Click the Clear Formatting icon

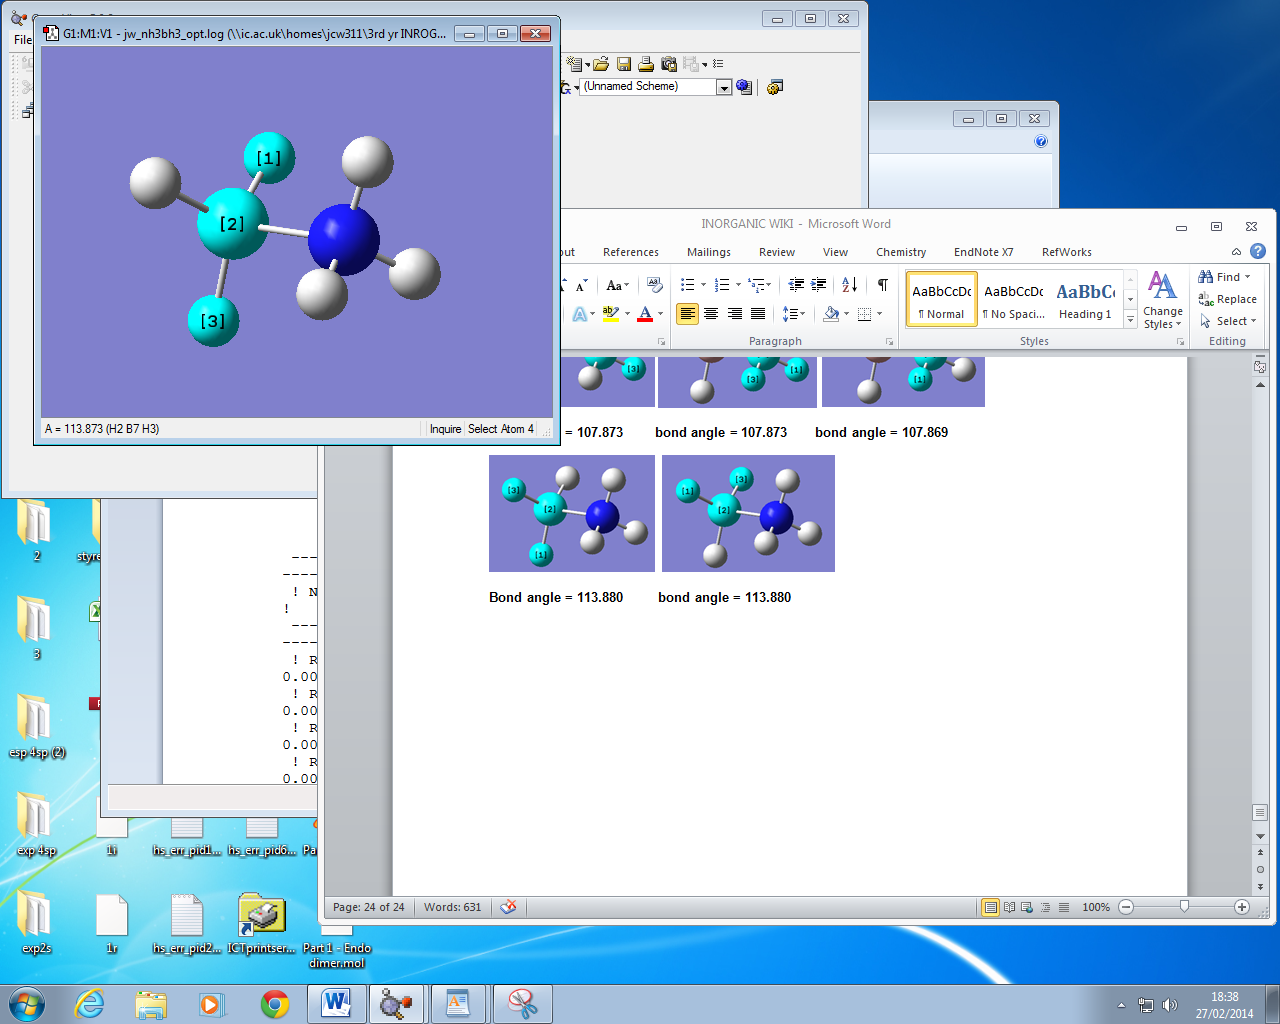(x=654, y=286)
